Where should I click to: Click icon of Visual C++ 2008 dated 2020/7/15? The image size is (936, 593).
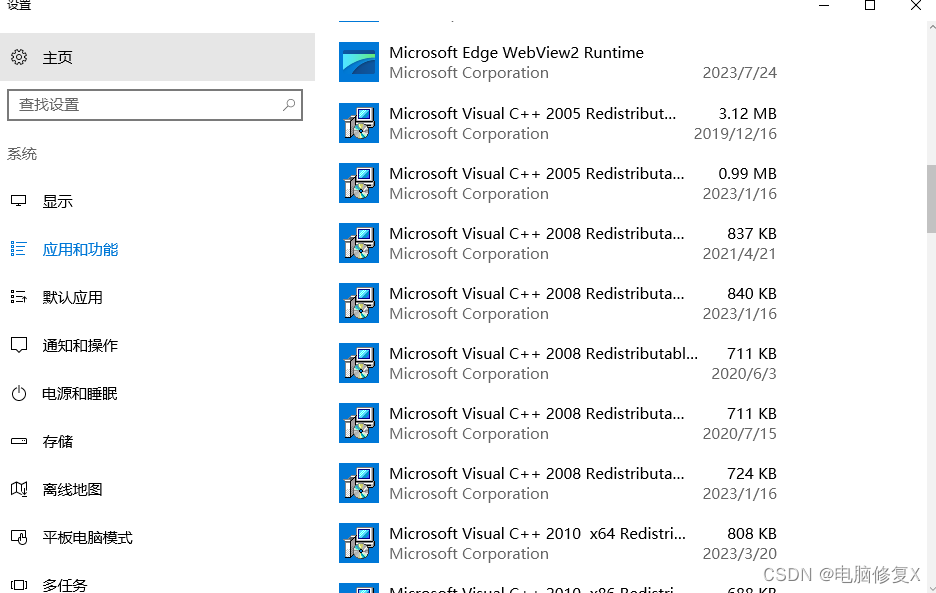[x=359, y=423]
